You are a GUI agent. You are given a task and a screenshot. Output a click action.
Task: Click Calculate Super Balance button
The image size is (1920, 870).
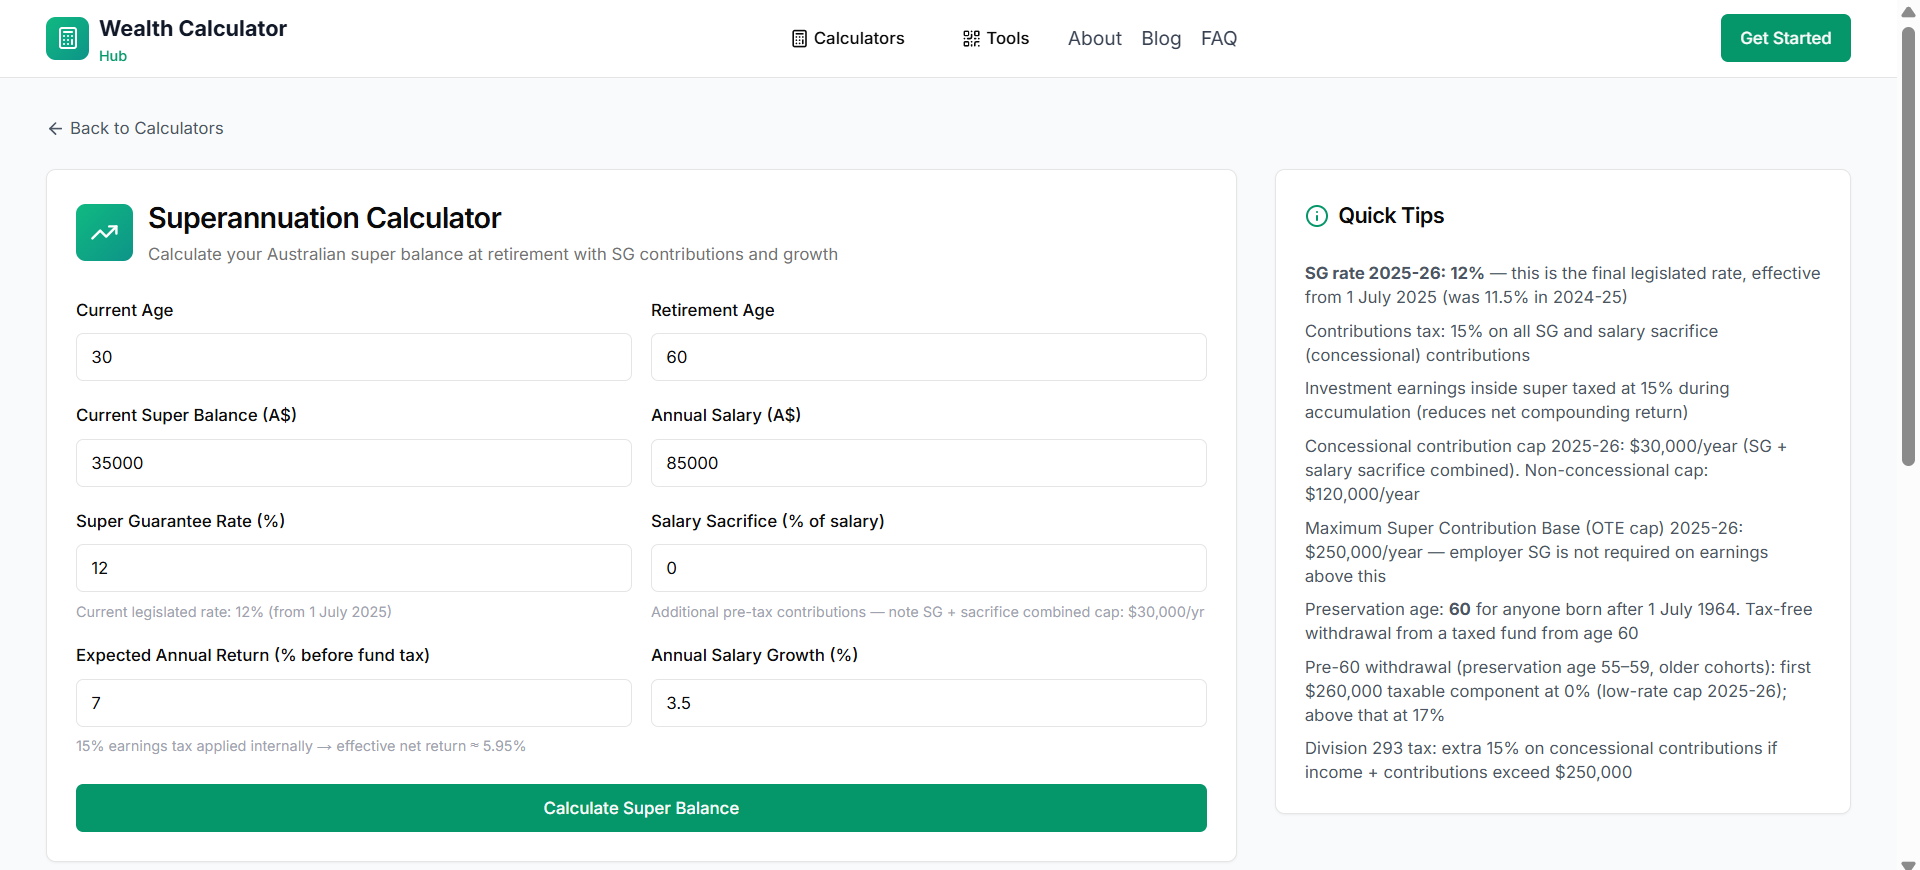641,808
